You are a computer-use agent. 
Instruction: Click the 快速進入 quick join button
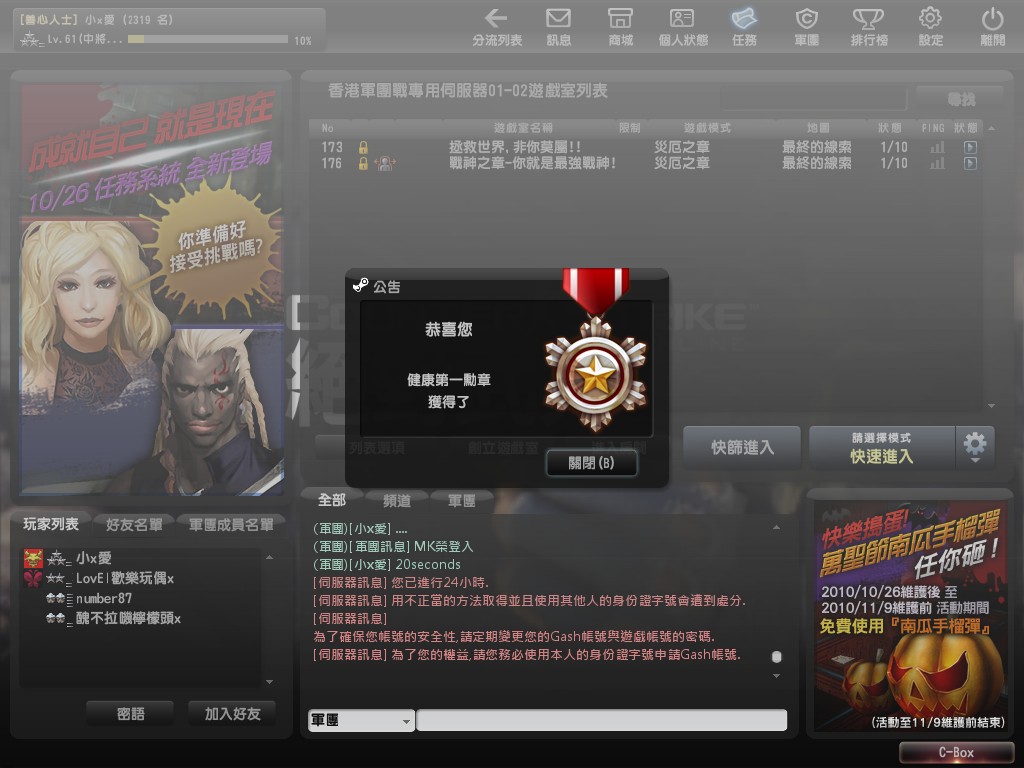click(x=882, y=447)
